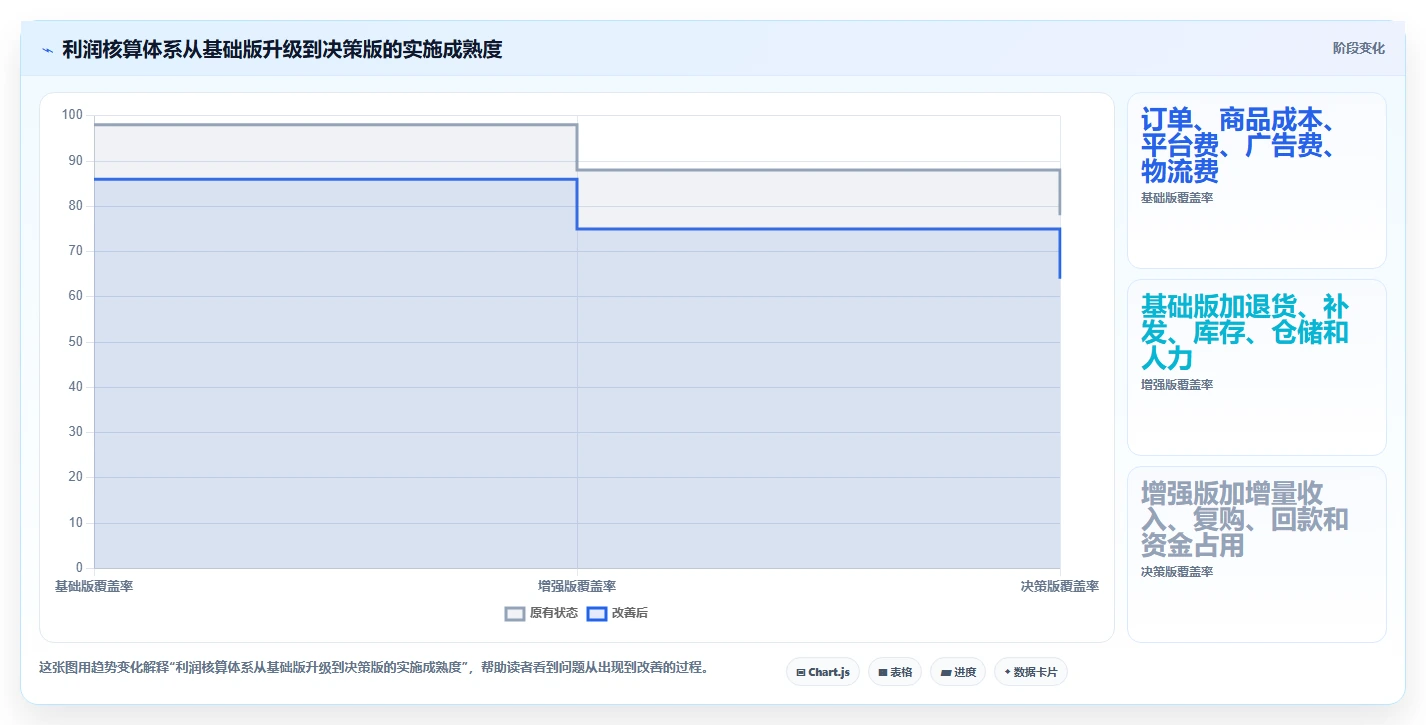
Task: Click the 基础版覆盖率 x-axis label
Action: pyautogui.click(x=94, y=587)
